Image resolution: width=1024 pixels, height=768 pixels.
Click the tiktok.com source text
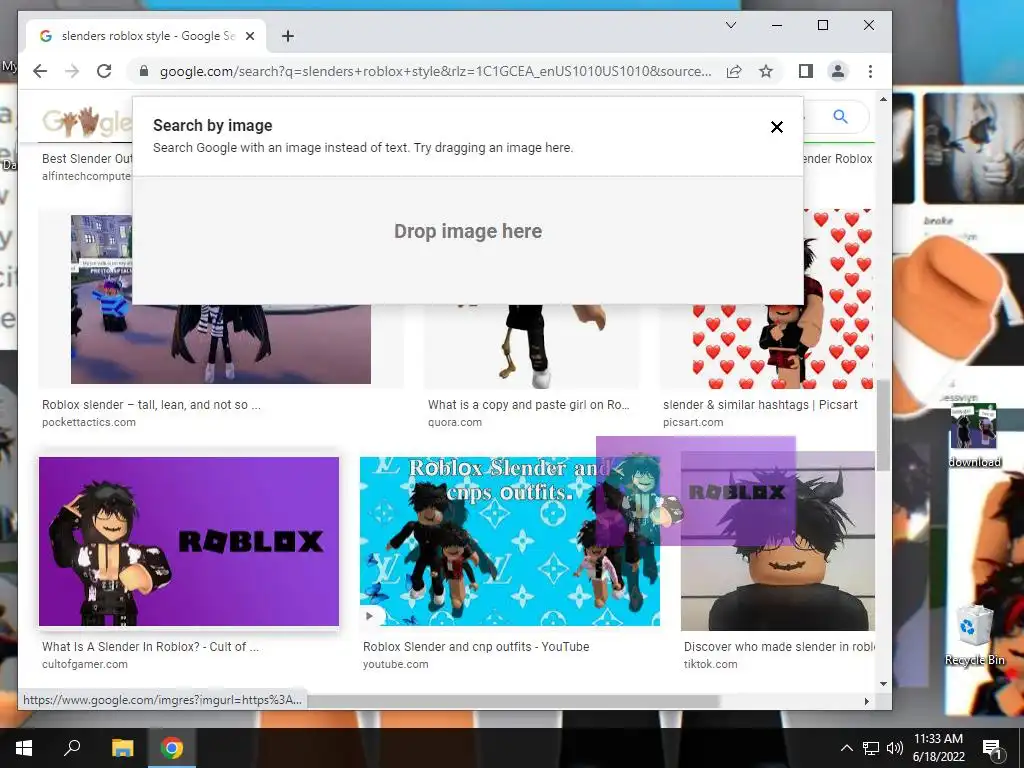711,664
